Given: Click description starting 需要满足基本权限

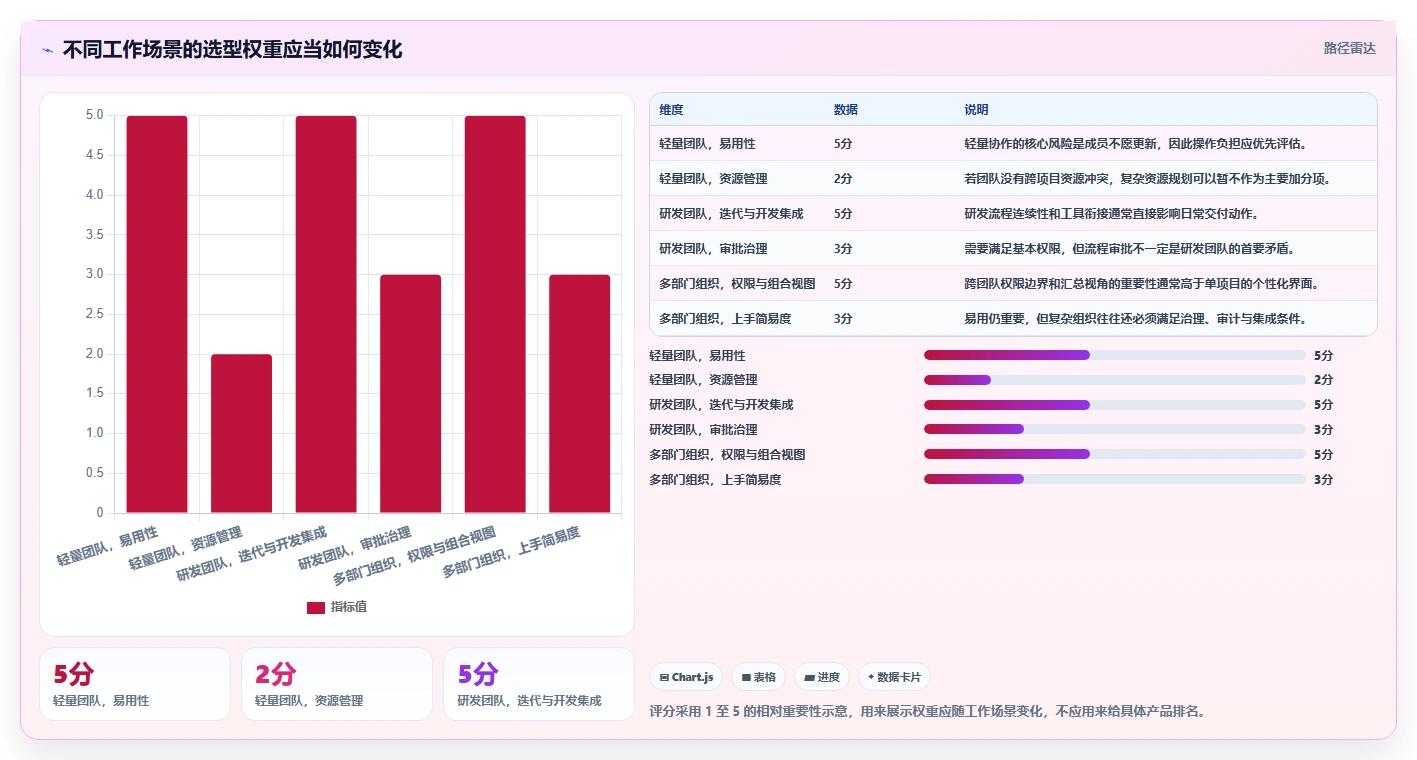Looking at the screenshot, I should coord(1129,249).
